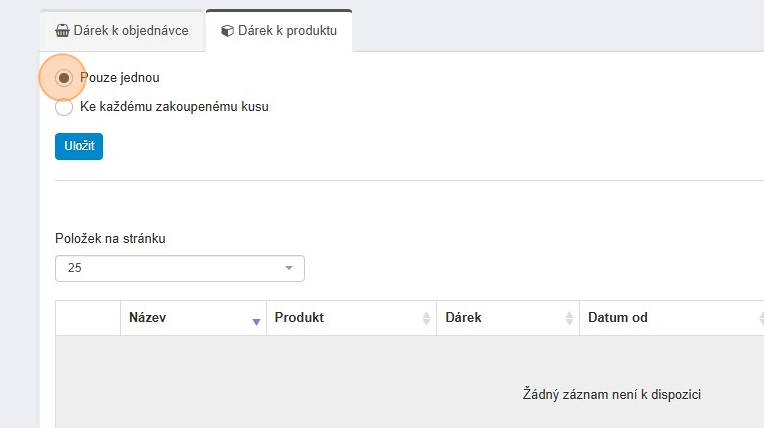Open the items per page dropdown
Image resolution: width=764 pixels, height=428 pixels.
(179, 268)
